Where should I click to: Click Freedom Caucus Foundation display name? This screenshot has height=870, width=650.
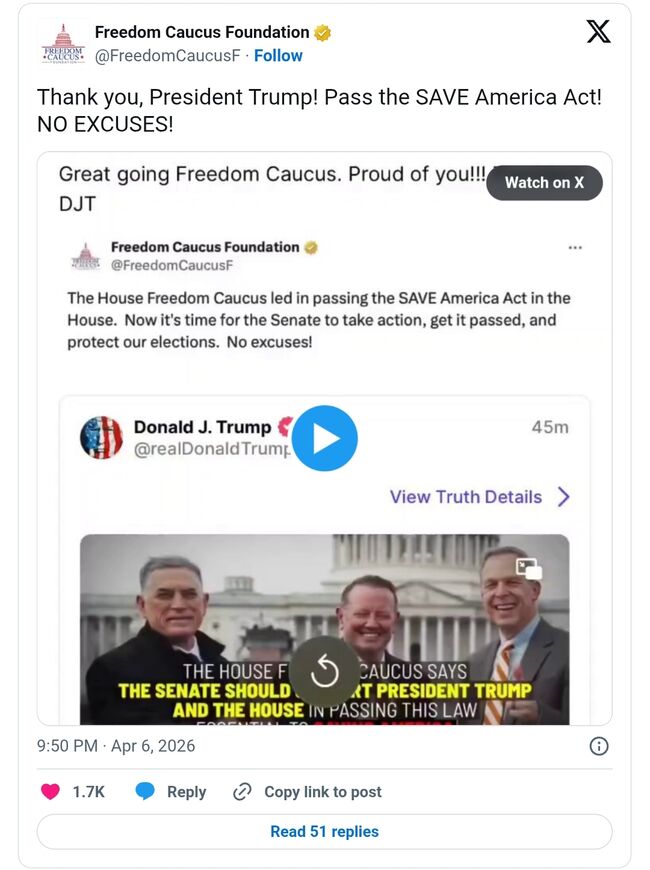(x=202, y=32)
